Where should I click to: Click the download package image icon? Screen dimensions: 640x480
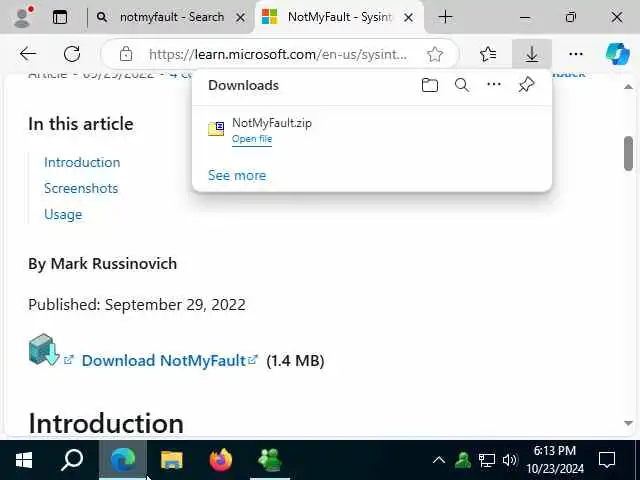coord(44,350)
